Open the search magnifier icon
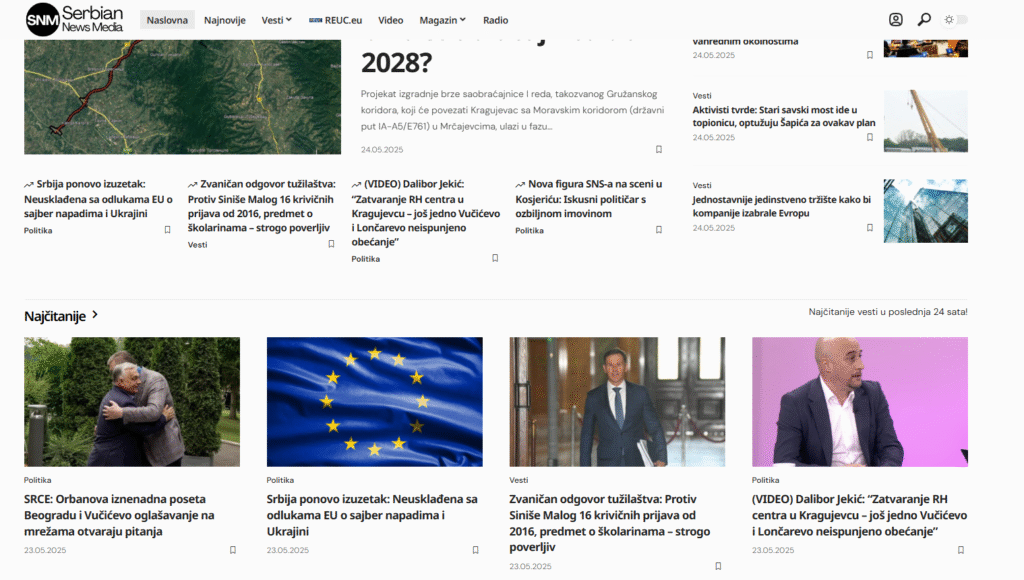The image size is (1024, 580). 924,20
